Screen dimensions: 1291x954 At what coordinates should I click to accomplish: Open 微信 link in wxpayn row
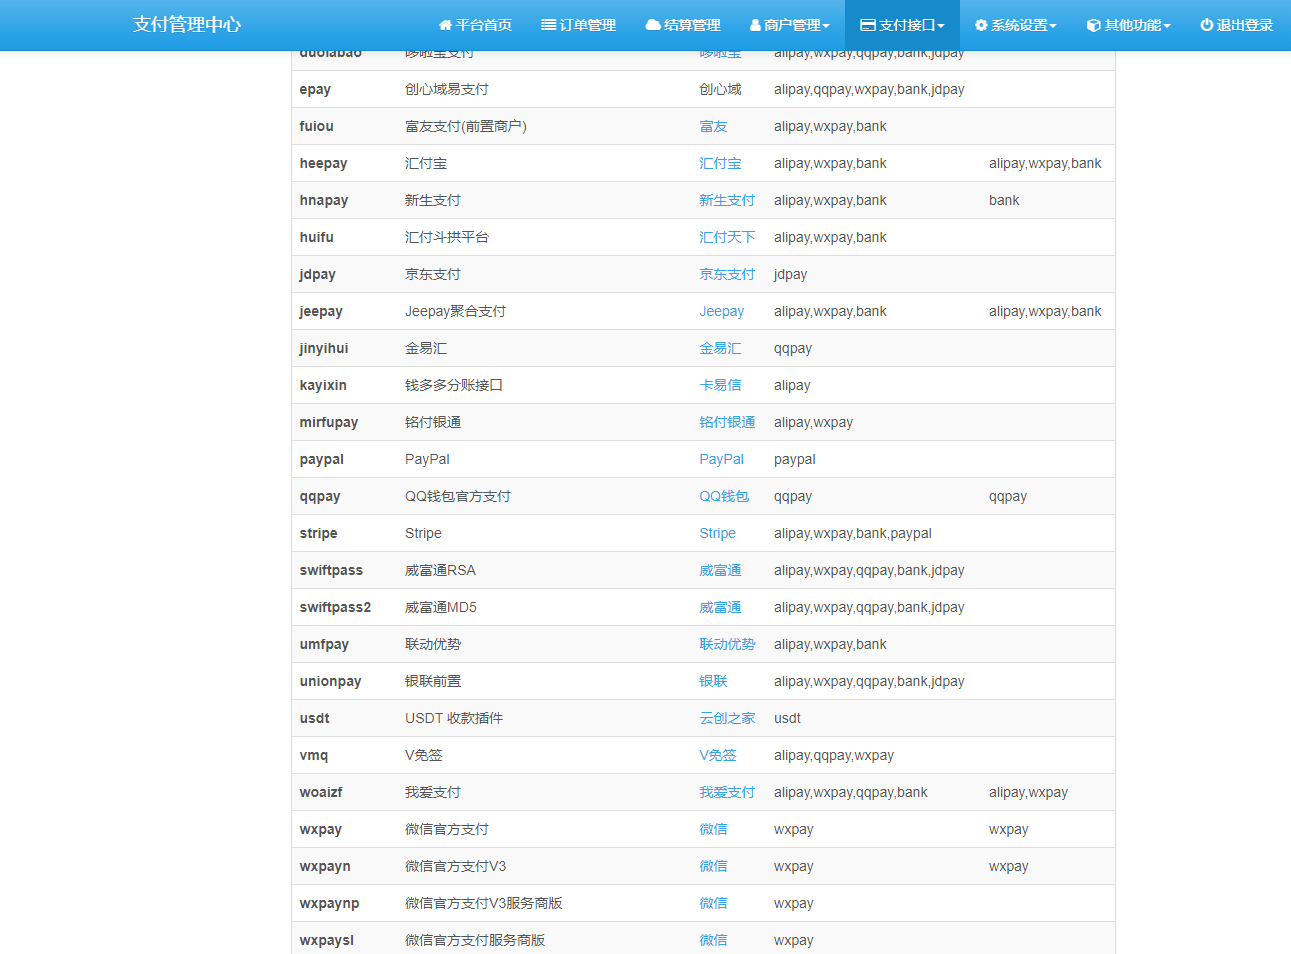713,866
